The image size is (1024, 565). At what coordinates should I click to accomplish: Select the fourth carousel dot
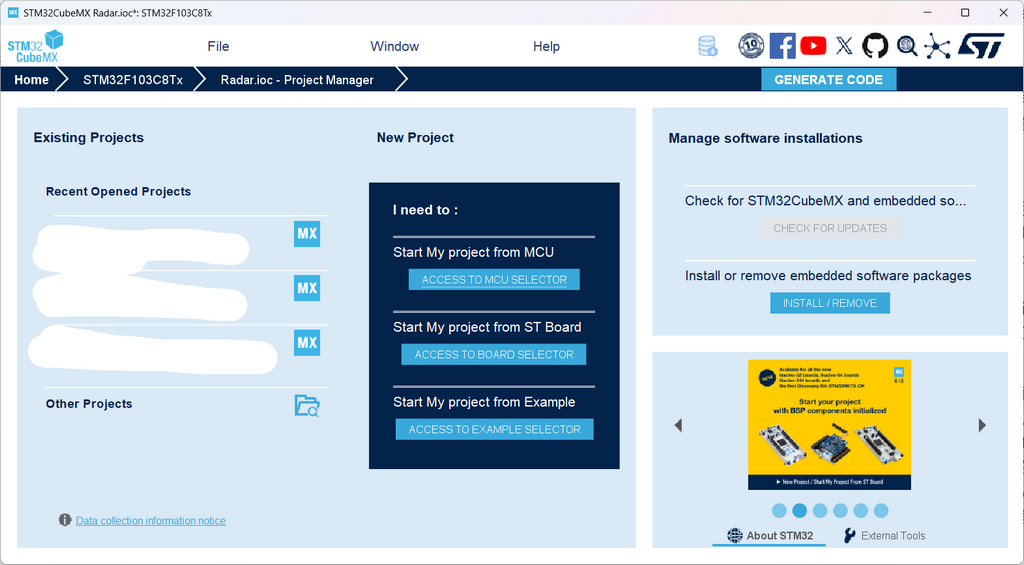click(x=840, y=510)
